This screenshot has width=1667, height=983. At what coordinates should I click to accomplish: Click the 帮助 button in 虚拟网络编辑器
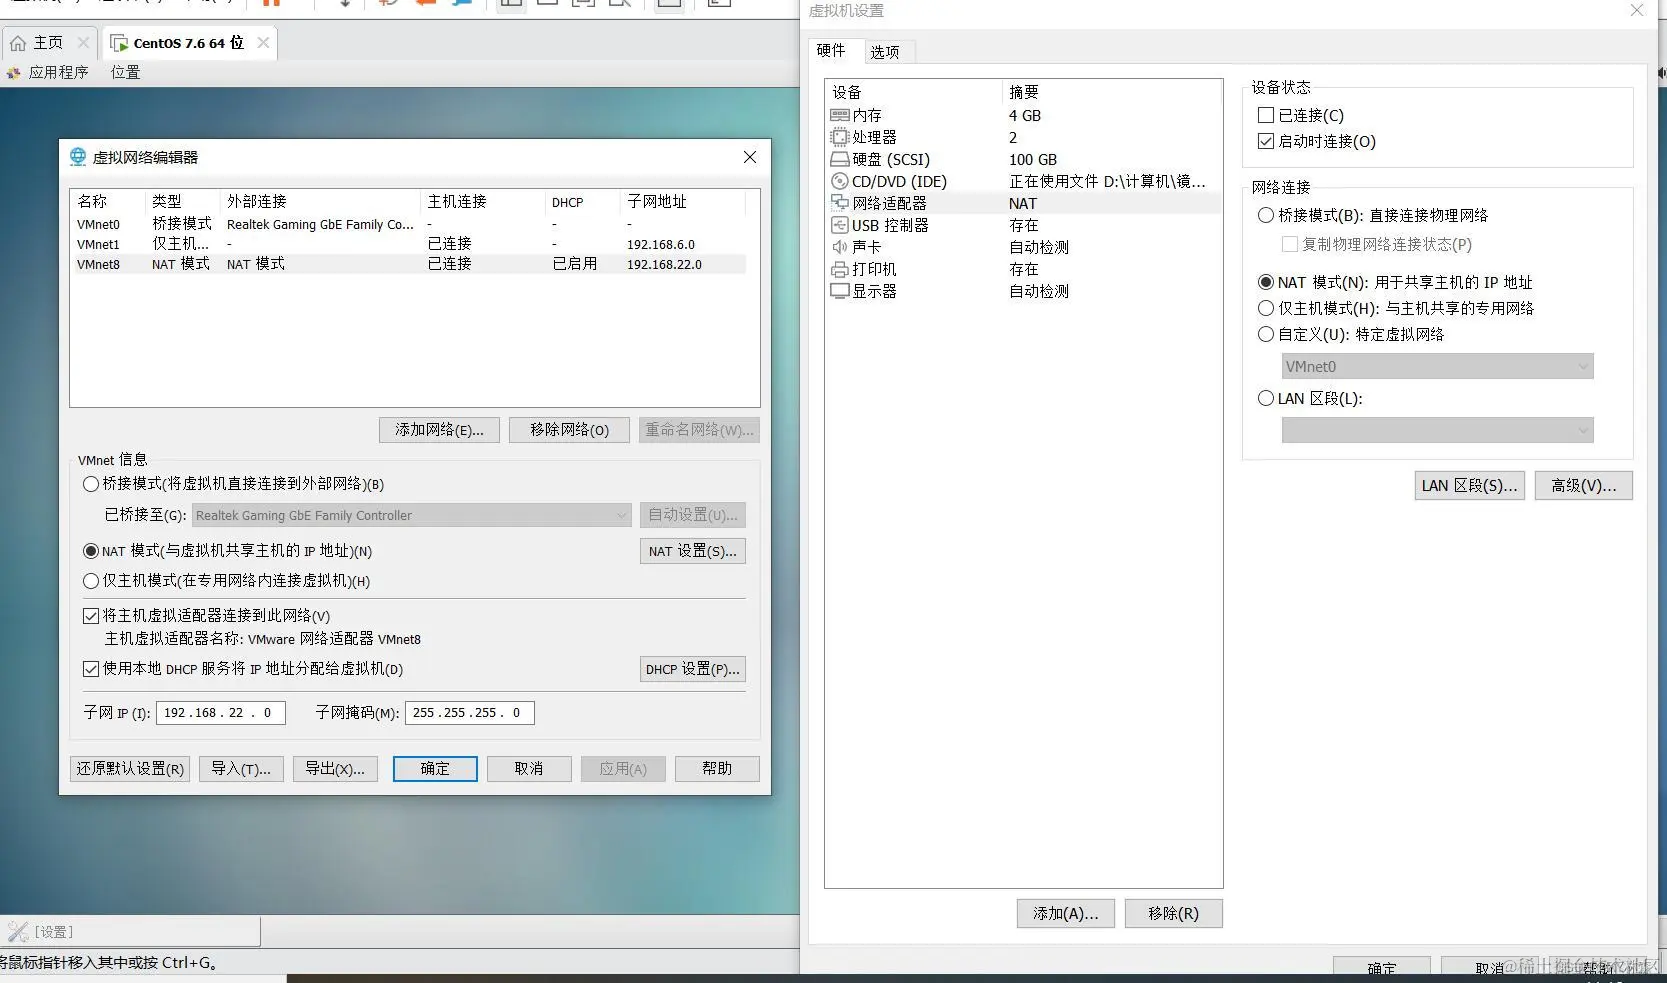(717, 768)
